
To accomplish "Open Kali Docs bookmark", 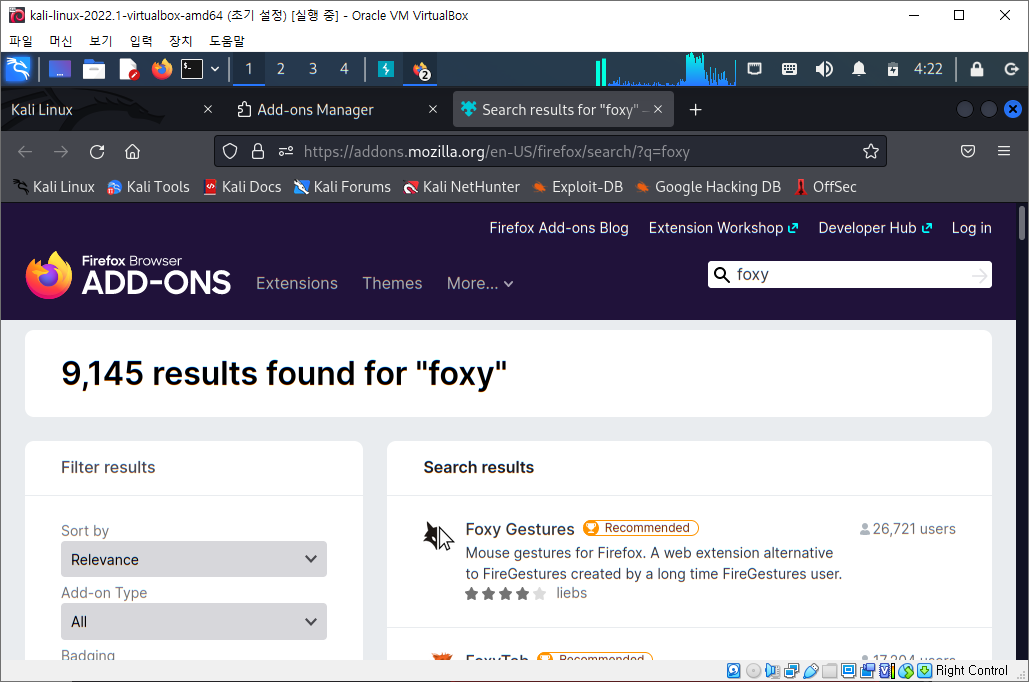I will (x=242, y=187).
